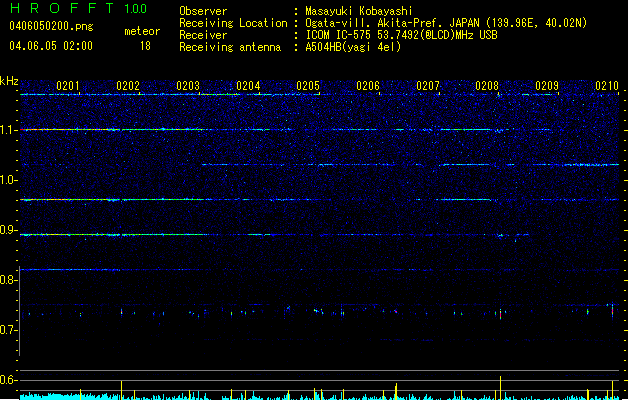Viewport: 629px width, 400px height.
Task: Click the meteor label text
Action: click(x=142, y=31)
